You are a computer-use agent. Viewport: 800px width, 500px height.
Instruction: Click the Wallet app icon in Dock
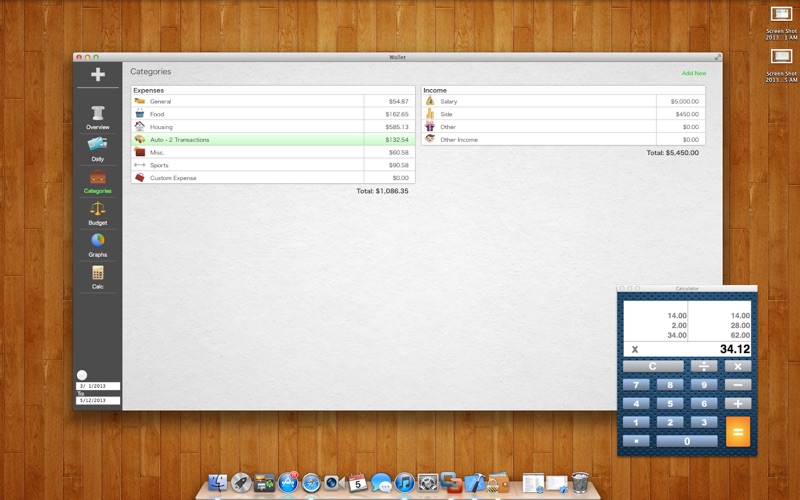pos(498,483)
